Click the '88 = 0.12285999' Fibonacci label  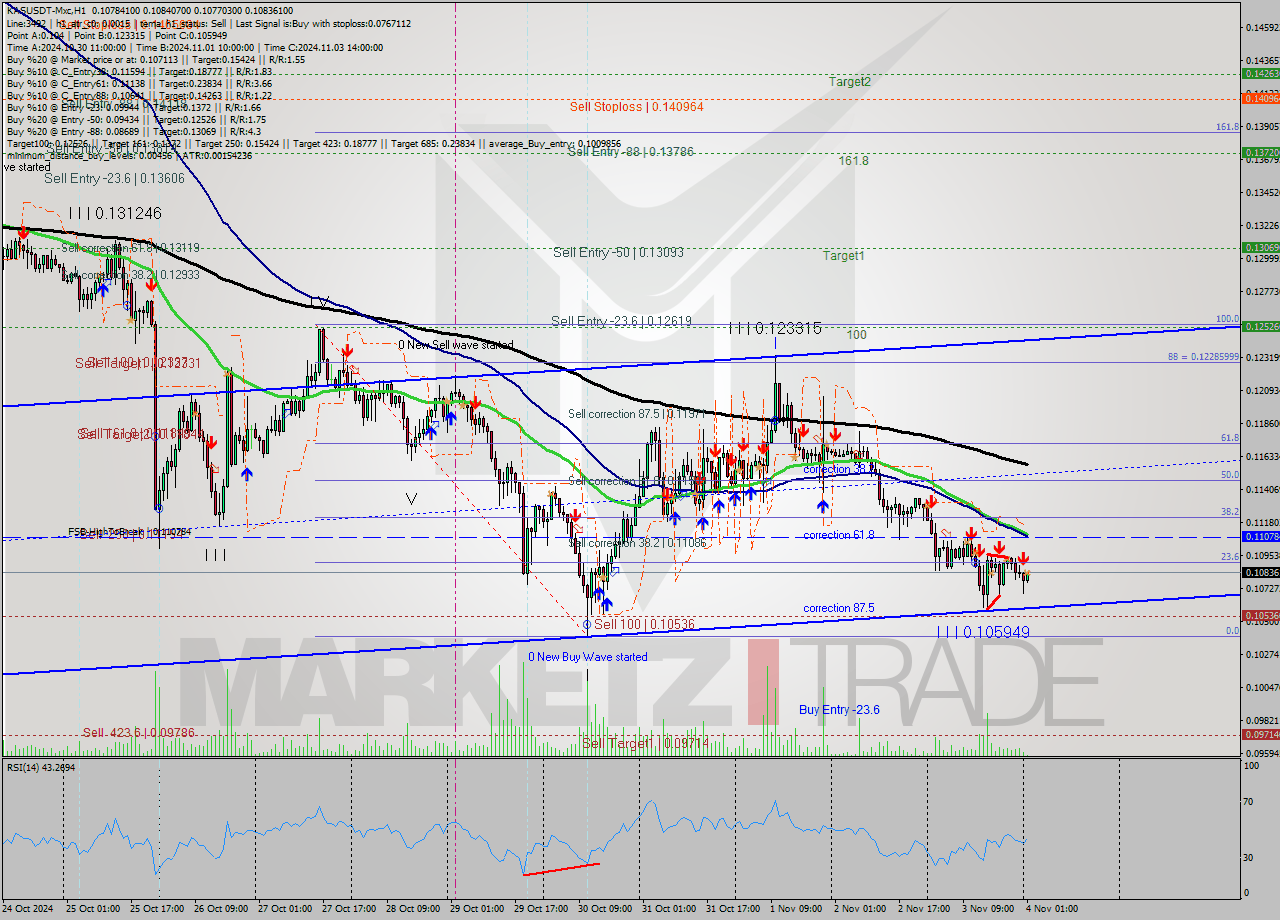[x=1203, y=357]
